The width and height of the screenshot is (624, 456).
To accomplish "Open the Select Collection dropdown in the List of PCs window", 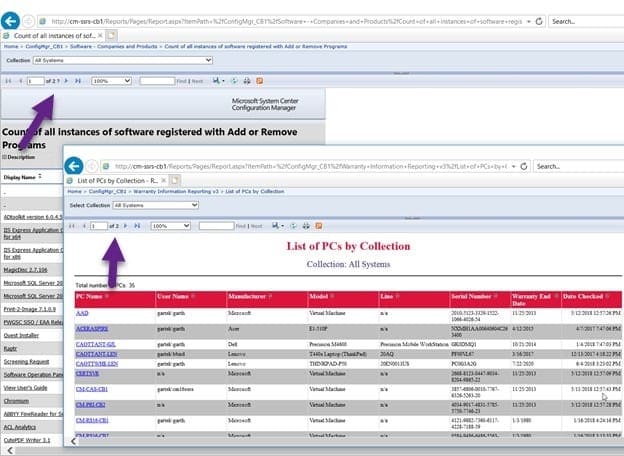I will (x=156, y=205).
